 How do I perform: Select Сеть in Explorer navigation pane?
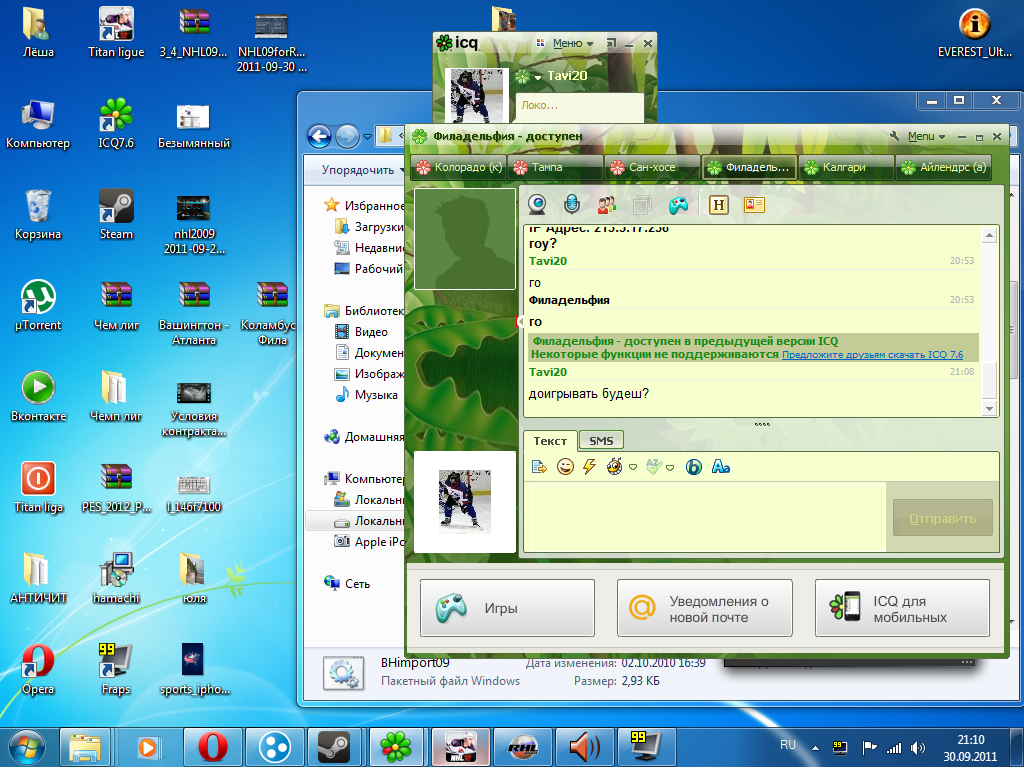pos(347,583)
